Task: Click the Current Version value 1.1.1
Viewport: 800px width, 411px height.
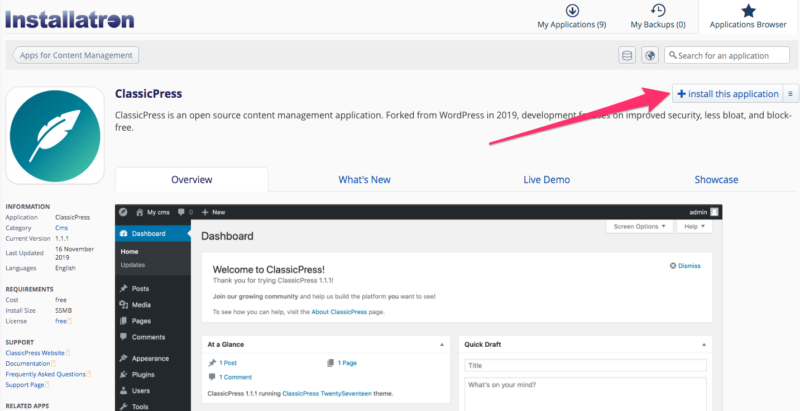Action: click(62, 239)
